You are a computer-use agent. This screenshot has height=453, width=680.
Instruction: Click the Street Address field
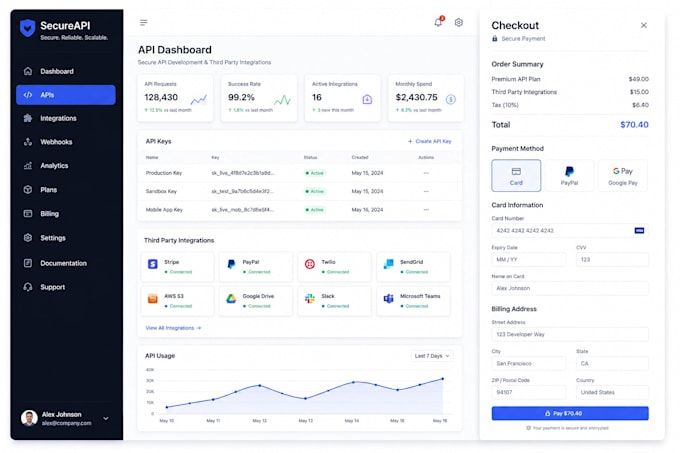(570, 335)
